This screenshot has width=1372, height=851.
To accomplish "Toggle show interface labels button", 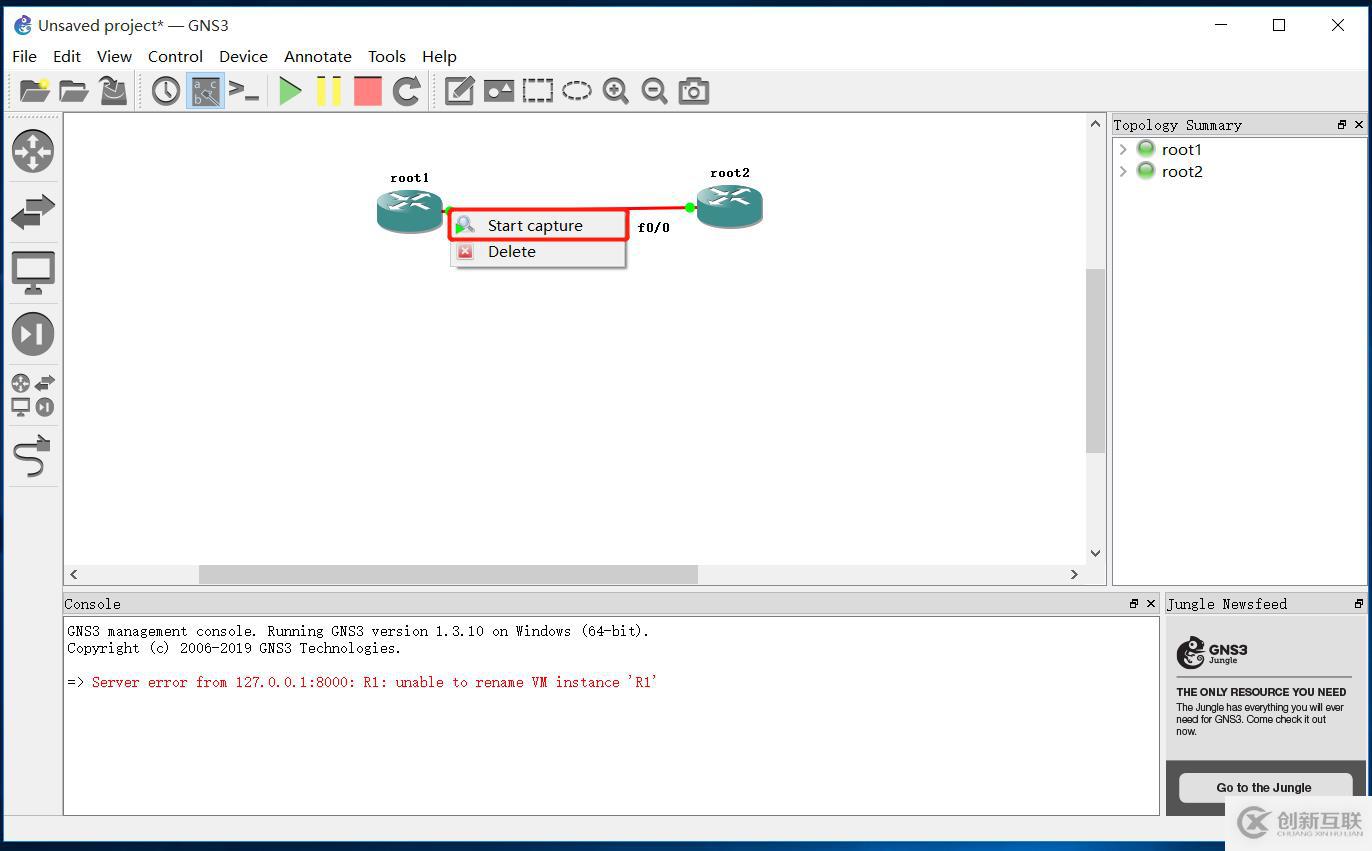I will tap(205, 91).
